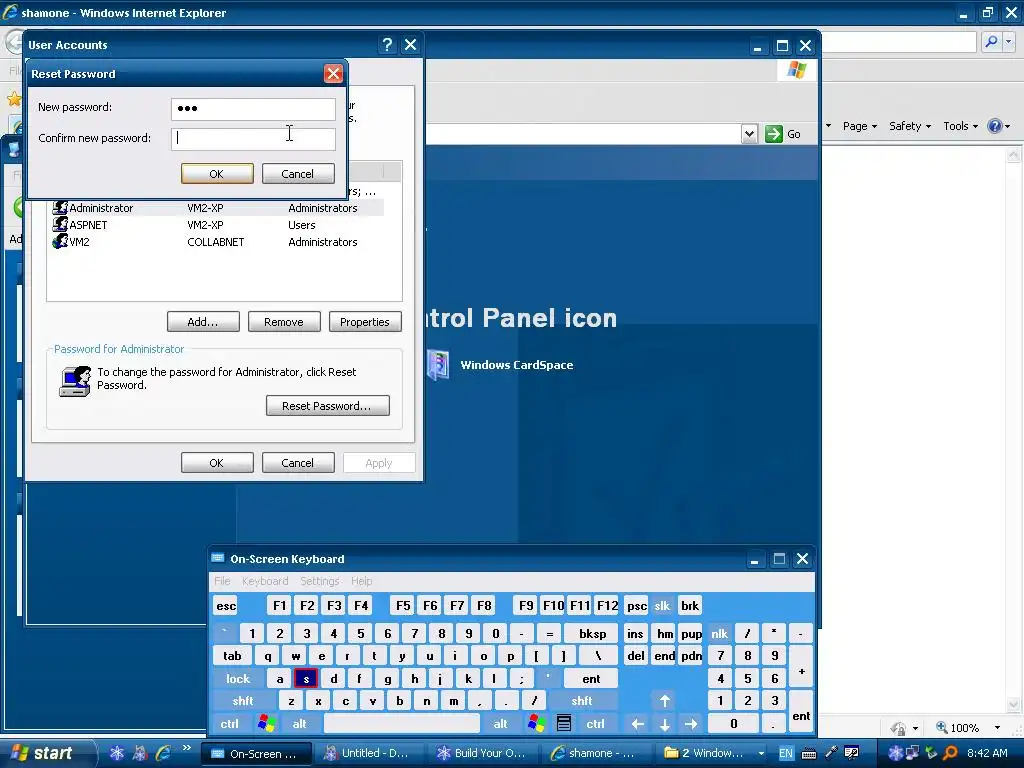
Task: Click the Remove button in User Accounts
Action: click(x=284, y=321)
